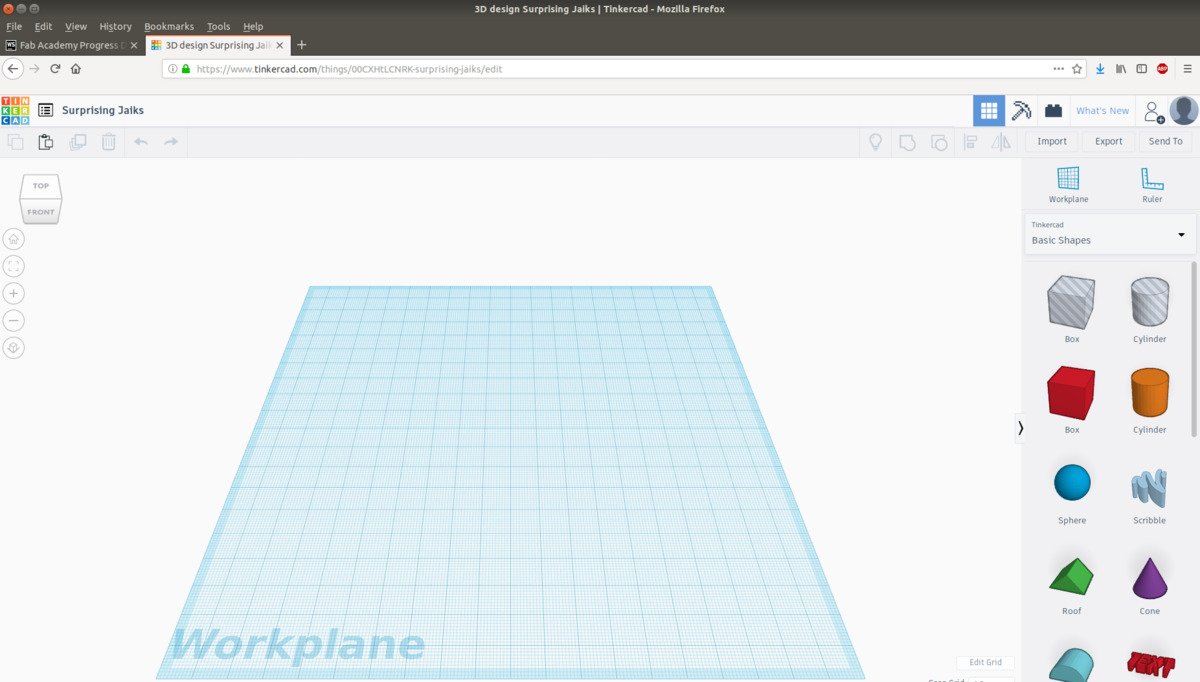The image size is (1200, 682).
Task: Click the What's New link
Action: 1102,111
